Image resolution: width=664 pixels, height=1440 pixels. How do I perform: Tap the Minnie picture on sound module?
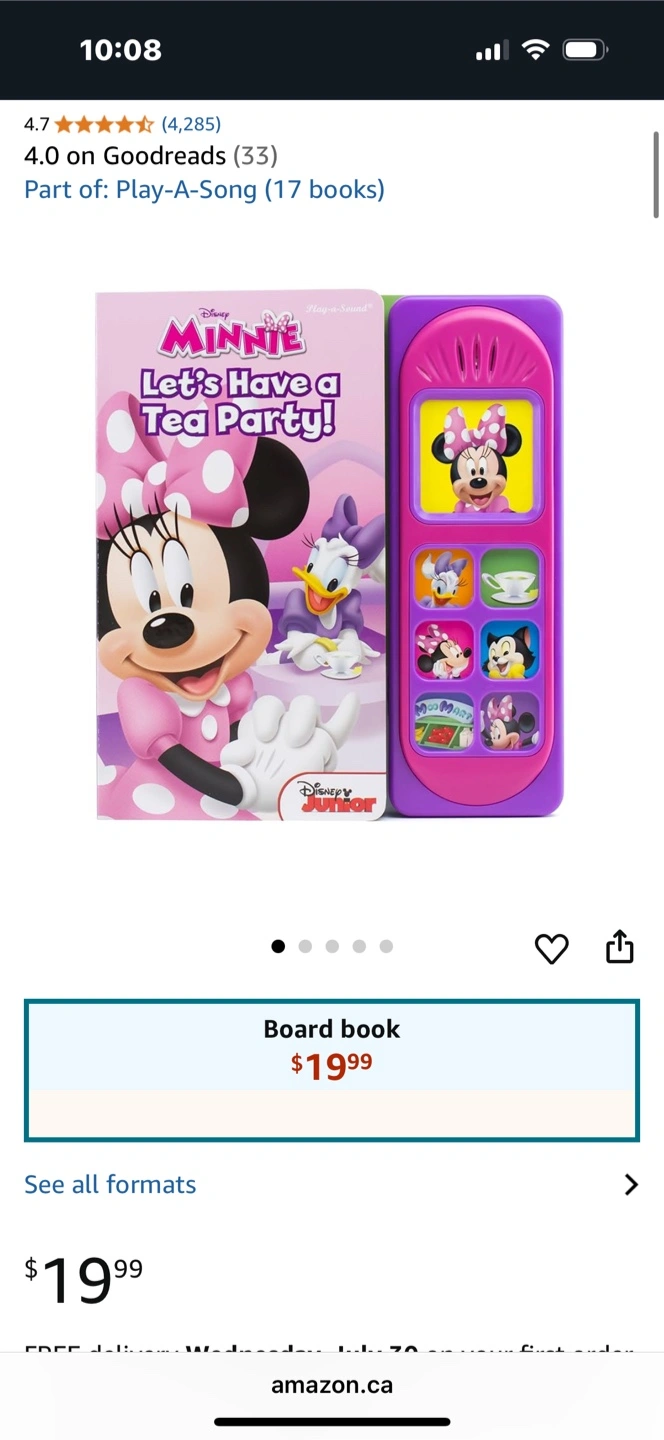[476, 457]
